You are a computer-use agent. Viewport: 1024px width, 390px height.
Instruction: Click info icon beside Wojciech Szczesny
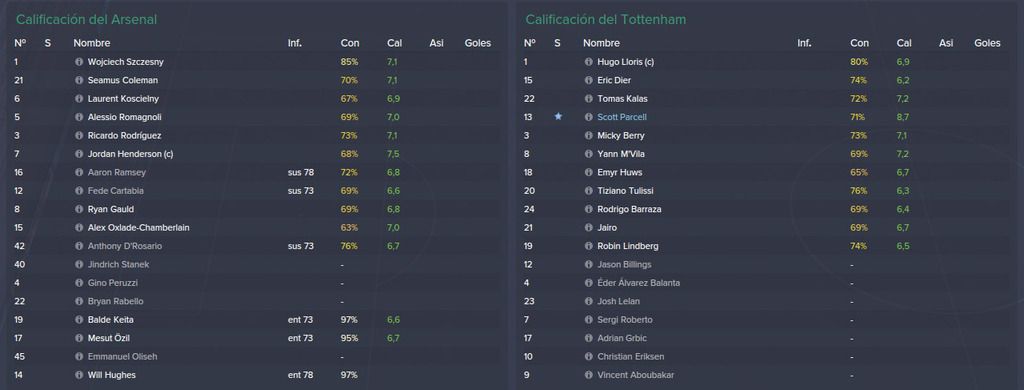pyautogui.click(x=79, y=62)
